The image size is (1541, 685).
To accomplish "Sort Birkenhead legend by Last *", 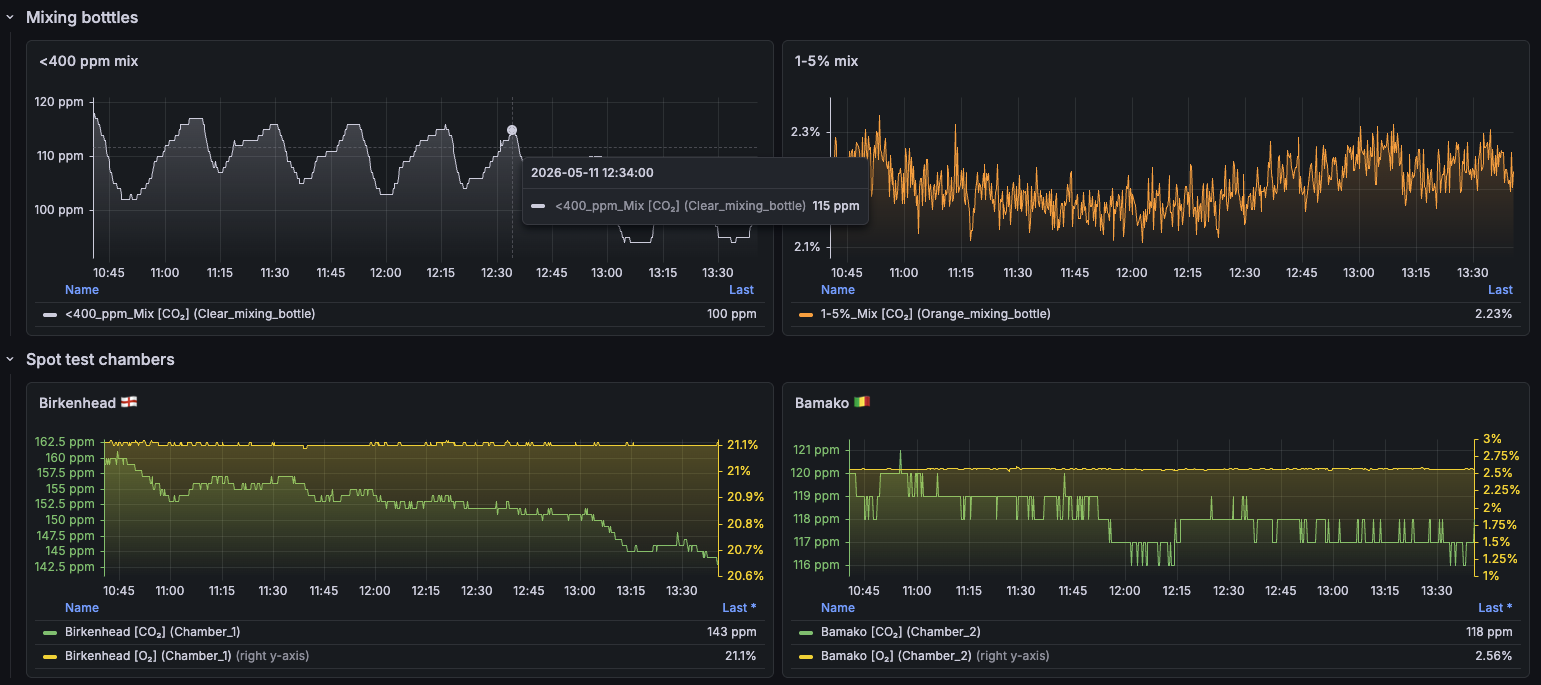I will pyautogui.click(x=739, y=608).
